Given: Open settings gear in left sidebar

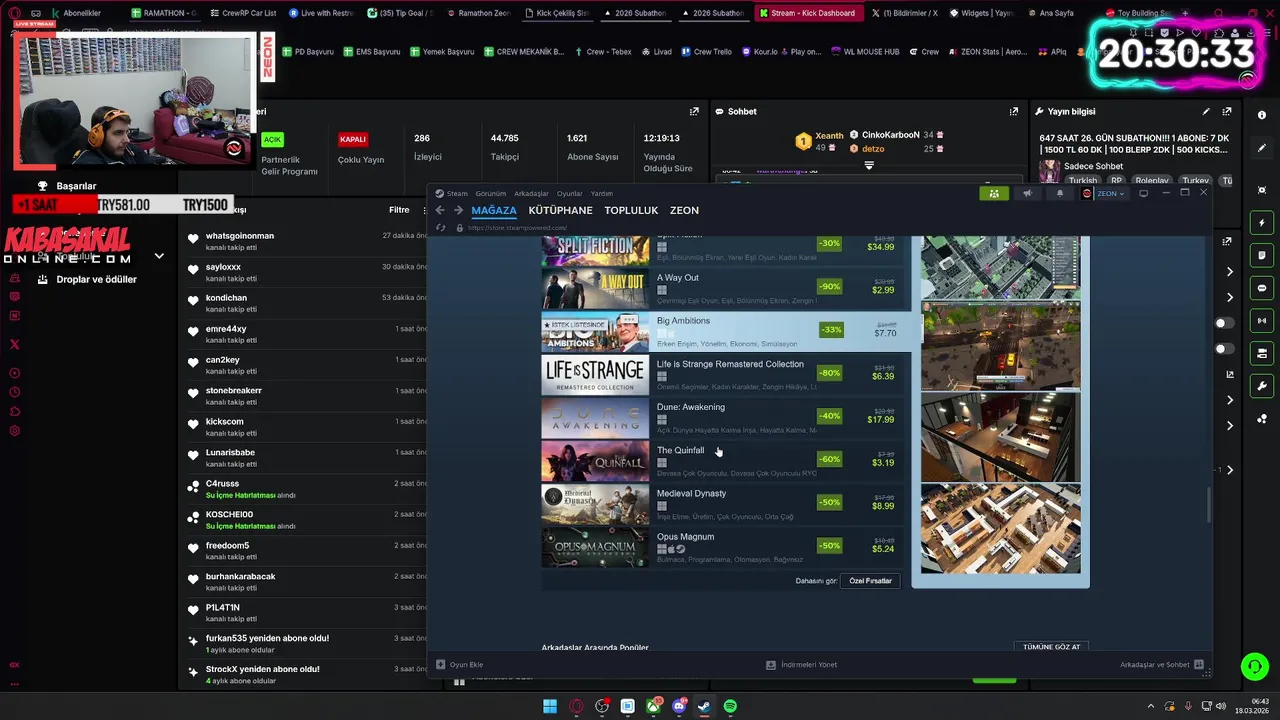Looking at the screenshot, I should coord(14,431).
